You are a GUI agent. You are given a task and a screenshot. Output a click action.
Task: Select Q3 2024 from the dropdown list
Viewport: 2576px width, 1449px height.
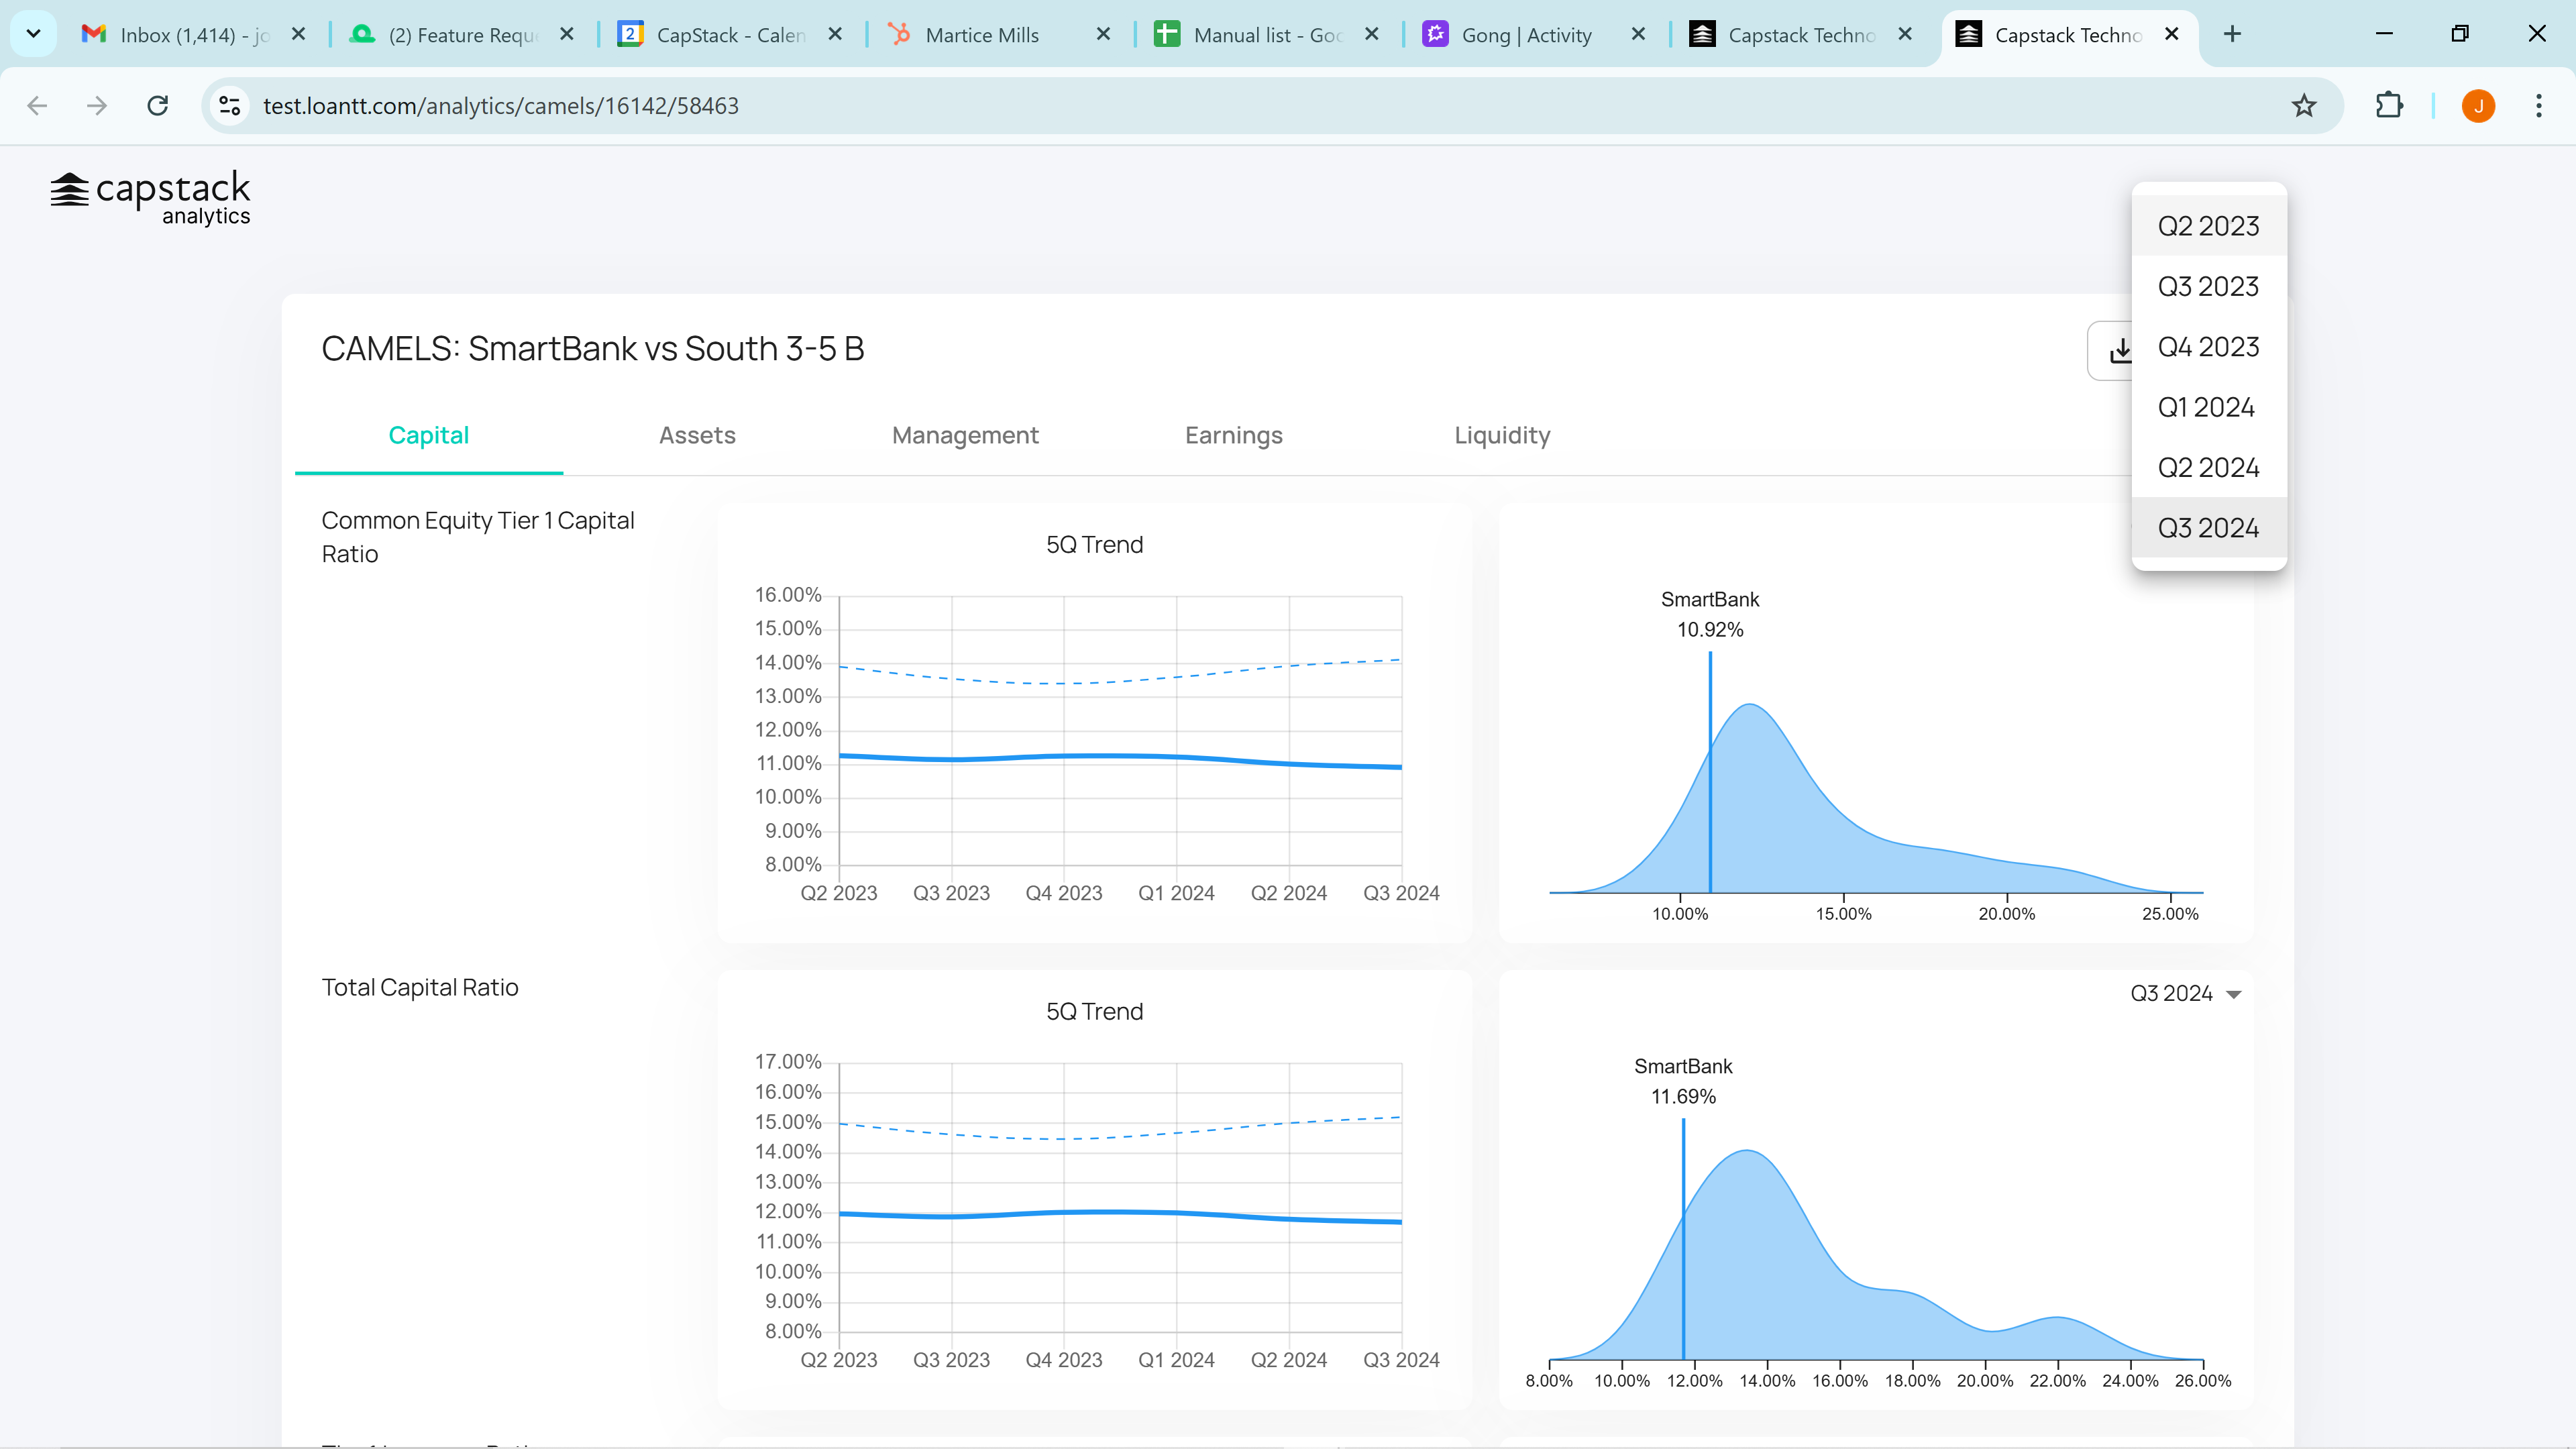2208,528
